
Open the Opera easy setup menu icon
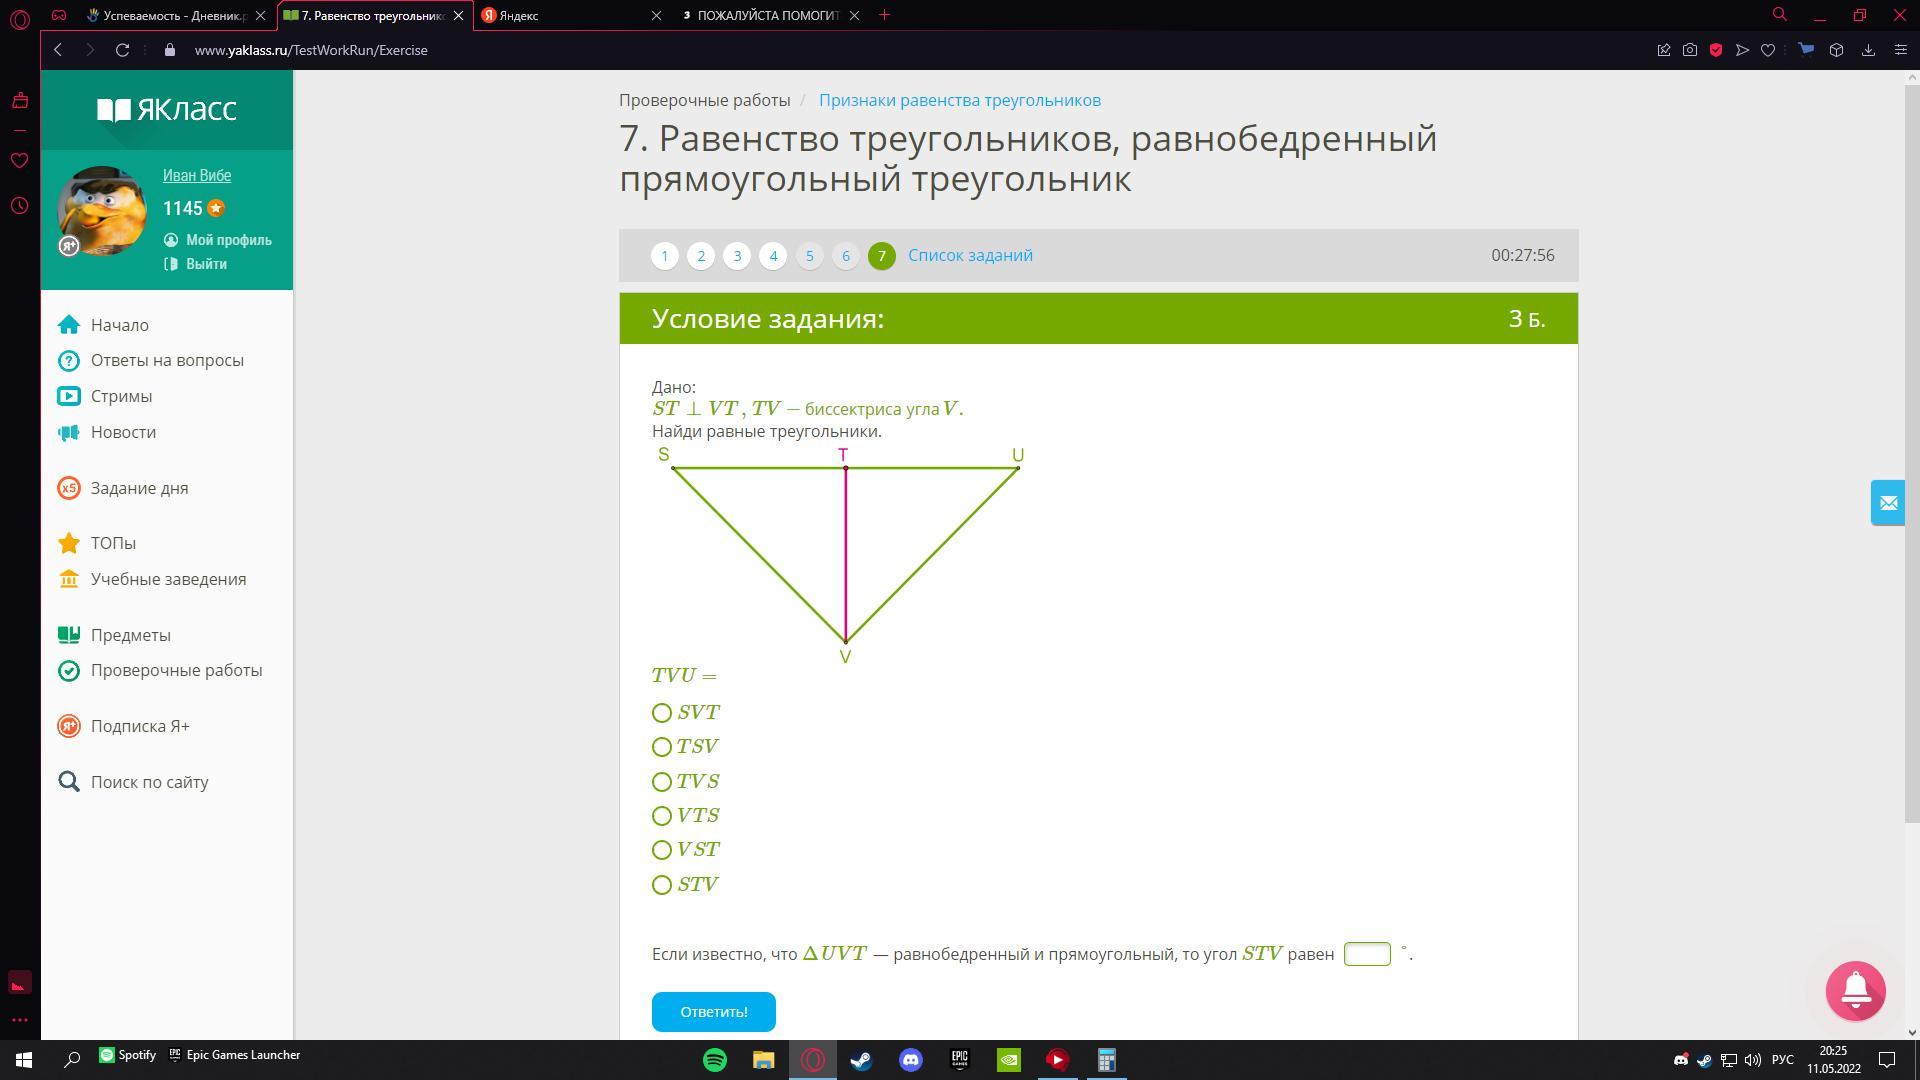(x=1901, y=50)
